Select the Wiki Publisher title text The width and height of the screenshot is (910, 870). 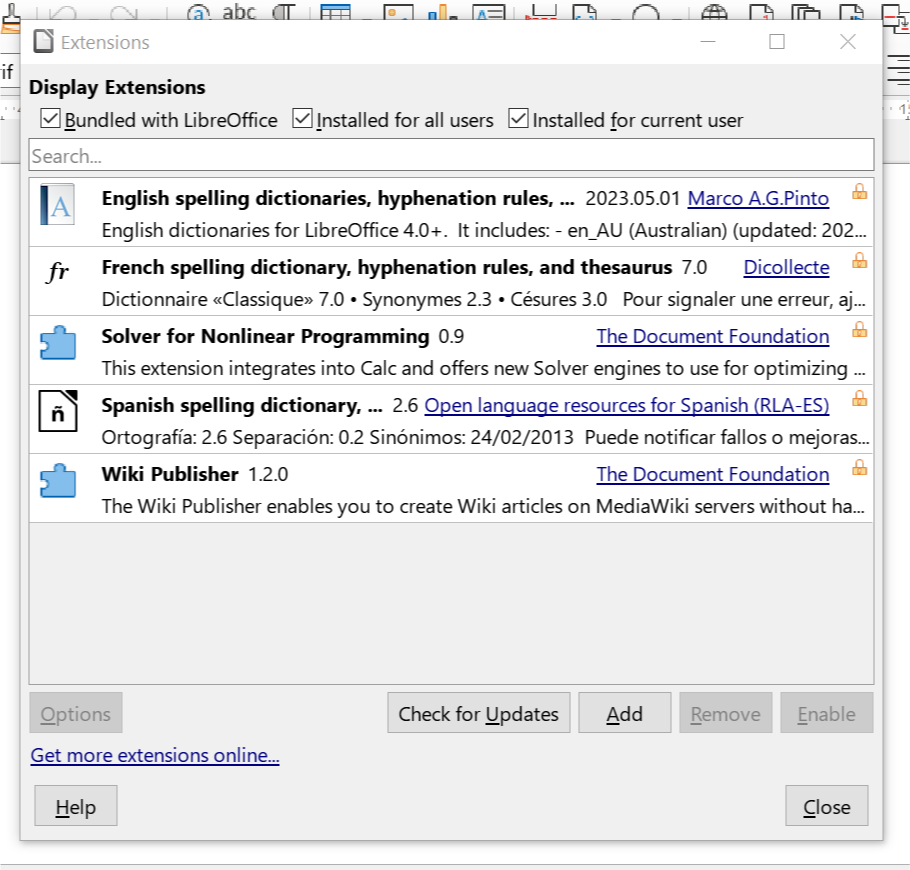point(170,475)
